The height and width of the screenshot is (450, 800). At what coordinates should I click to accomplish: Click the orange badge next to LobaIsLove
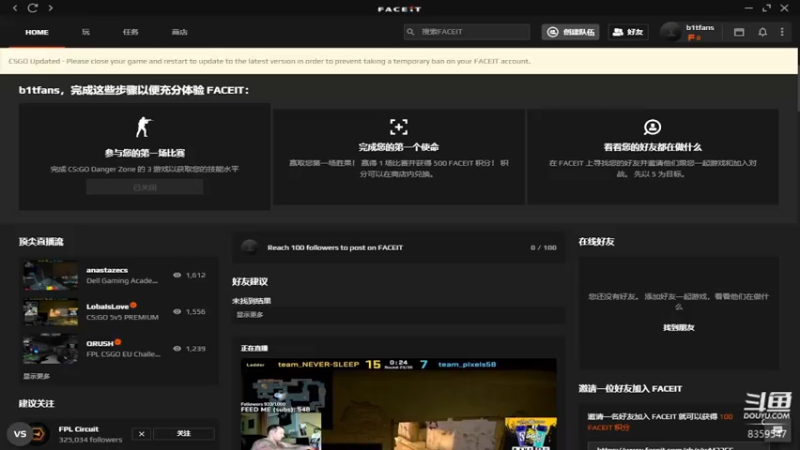pyautogui.click(x=133, y=305)
